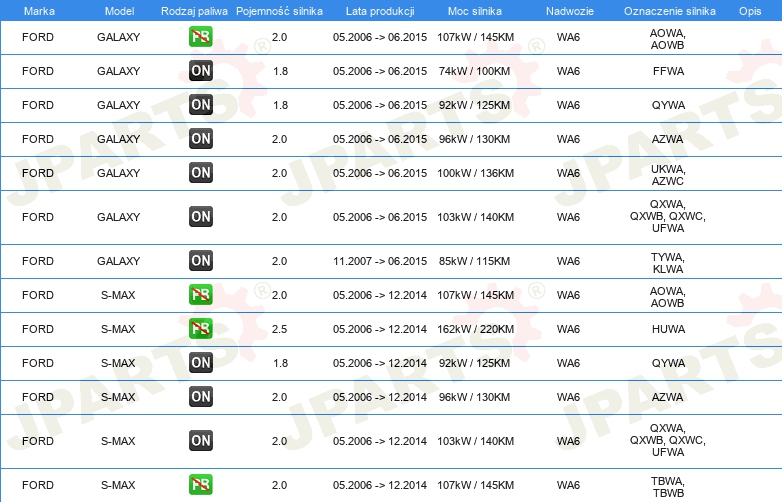Click 92kW / 125KM in the GALAXY row
The height and width of the screenshot is (502, 782).
pyautogui.click(x=474, y=105)
